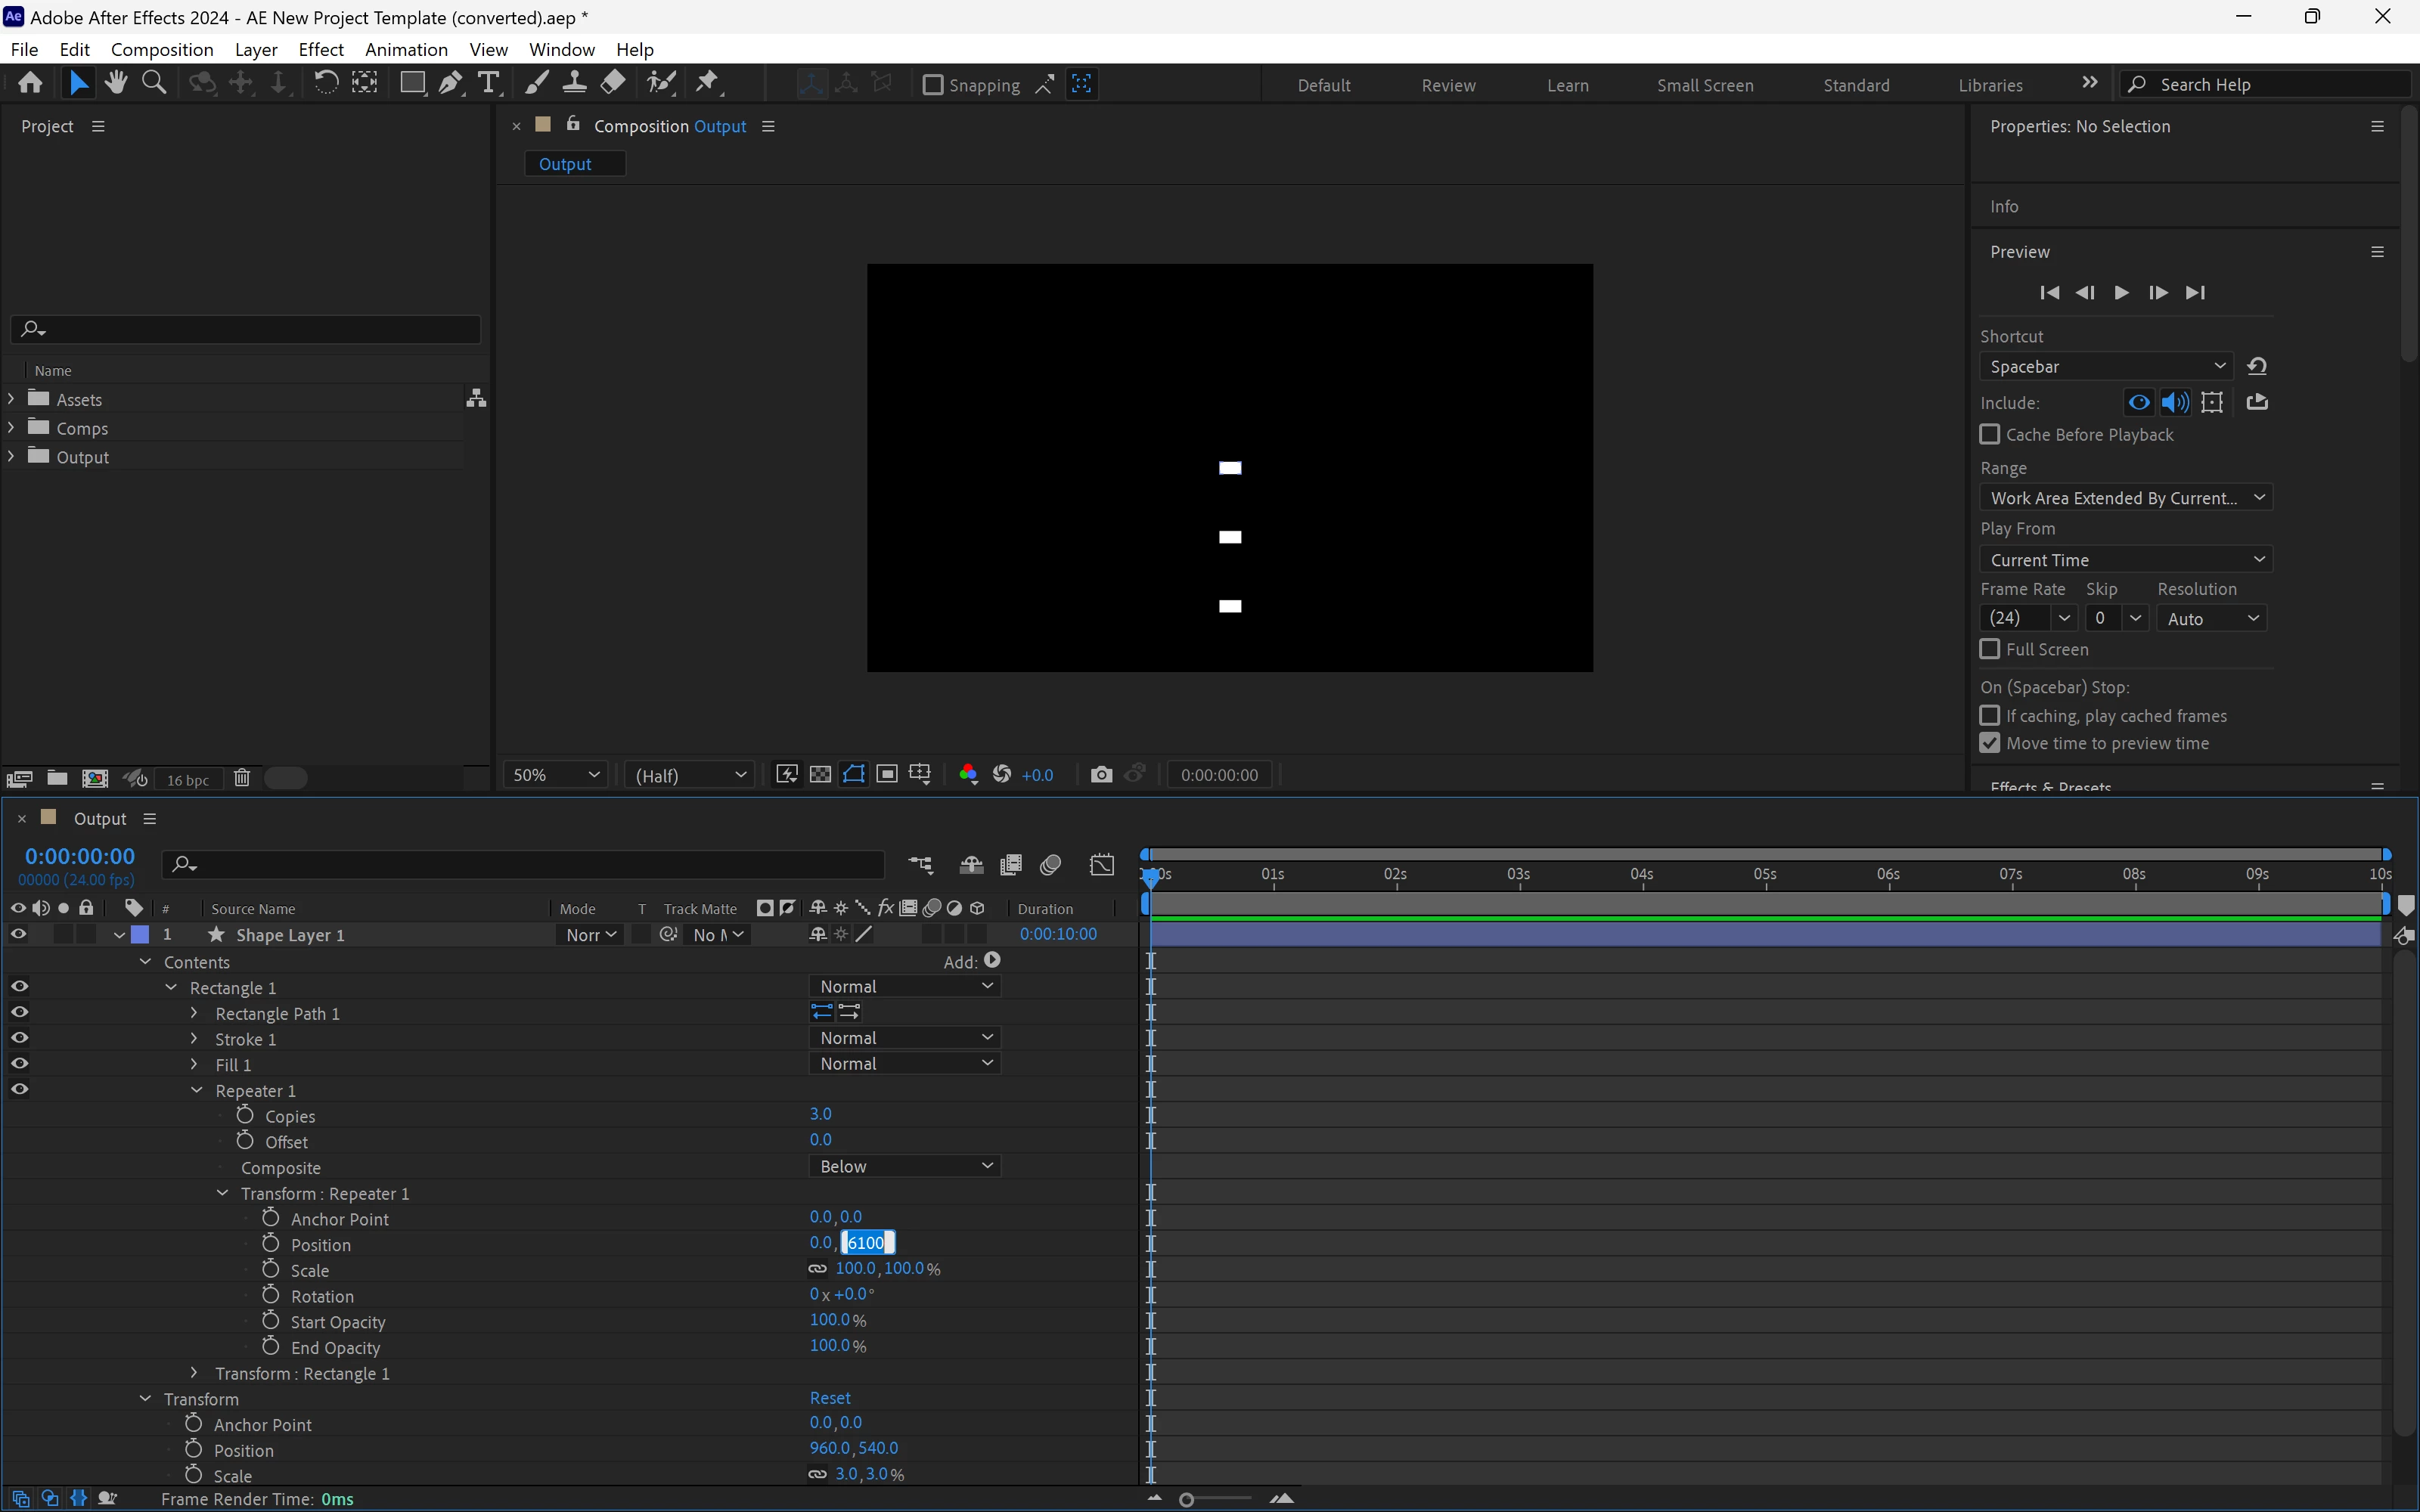Check Cache Before Playback option
The width and height of the screenshot is (2420, 1512).
pos(1990,435)
